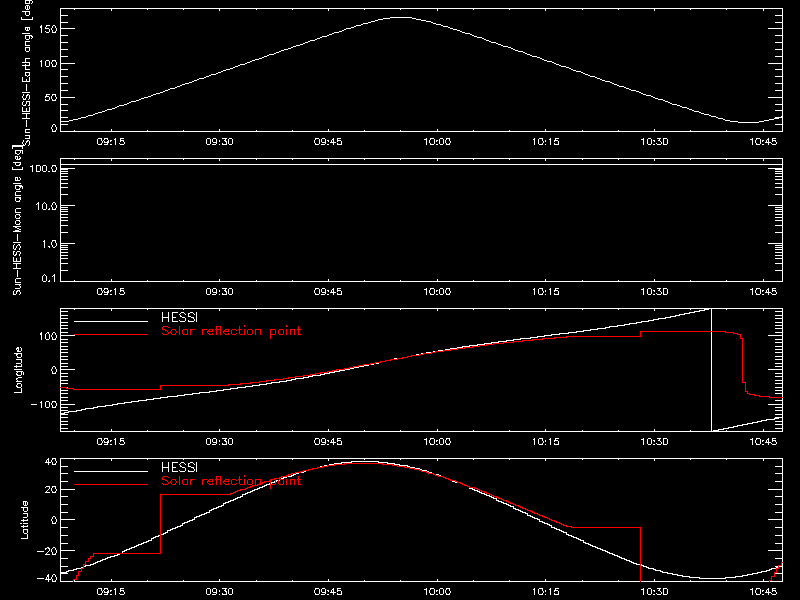The image size is (800, 600).
Task: Click 10:00 time label under Moon angle plot
Action: pyautogui.click(x=437, y=292)
